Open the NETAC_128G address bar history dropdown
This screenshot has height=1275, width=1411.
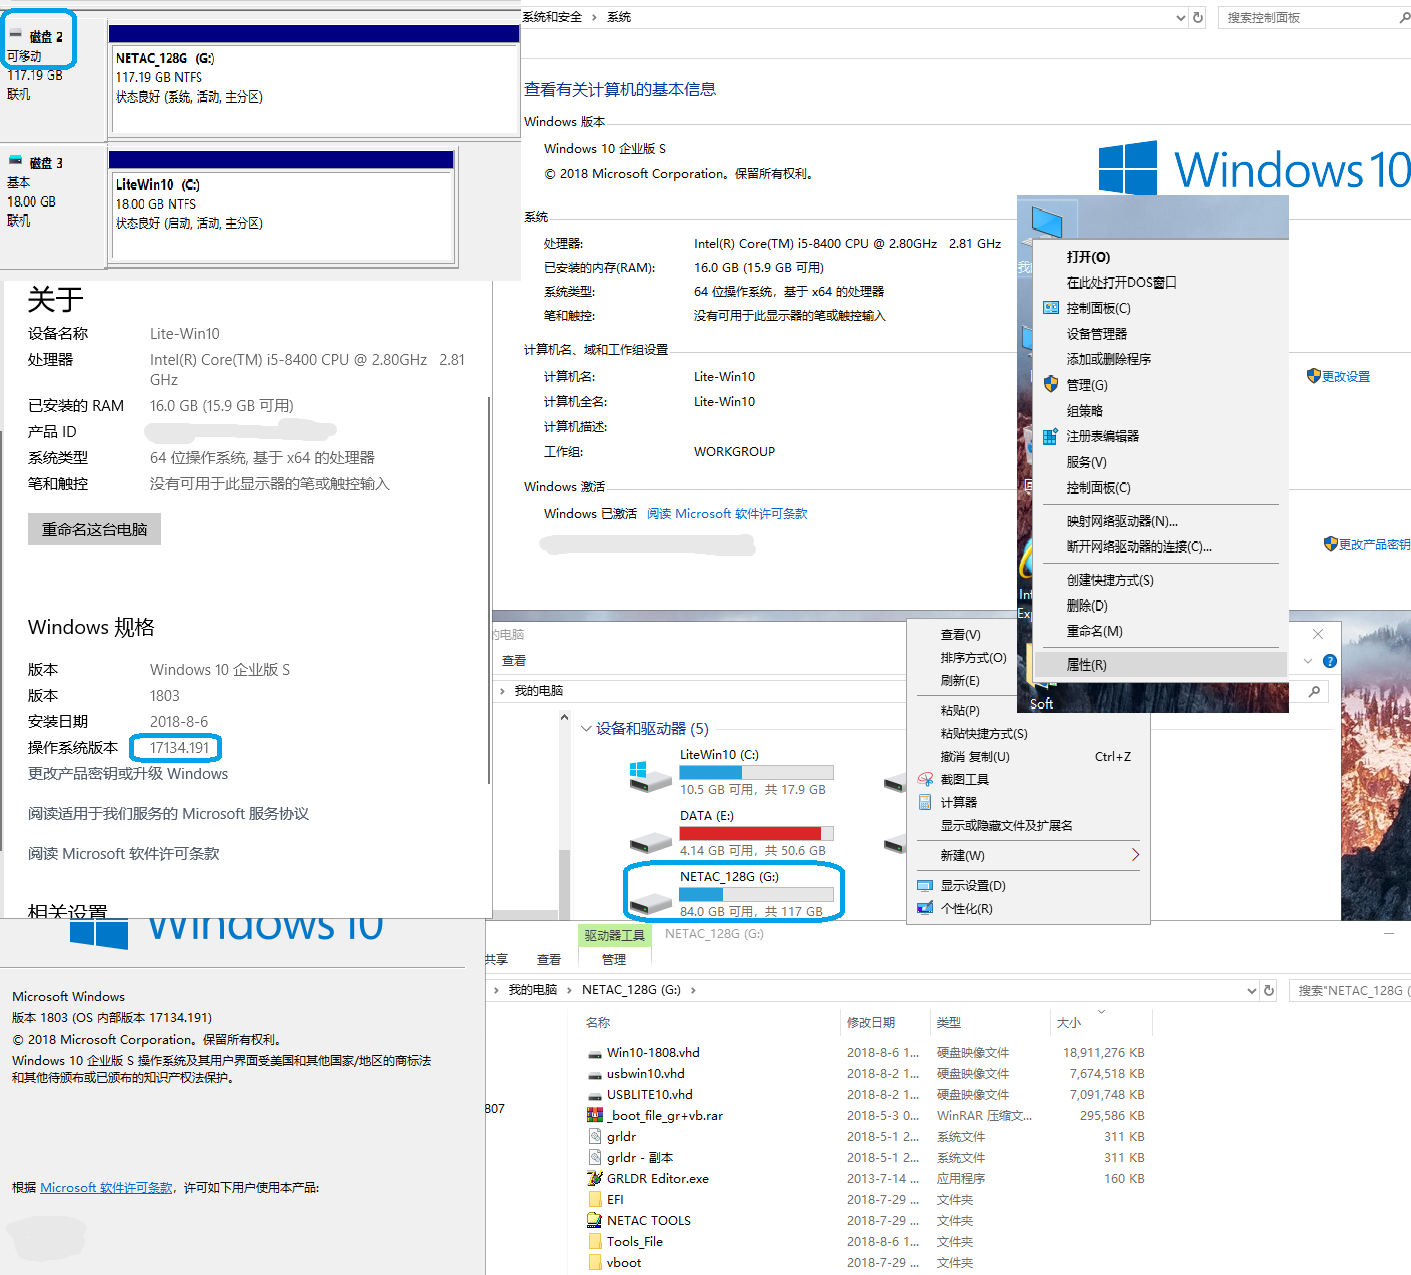pyautogui.click(x=1252, y=990)
